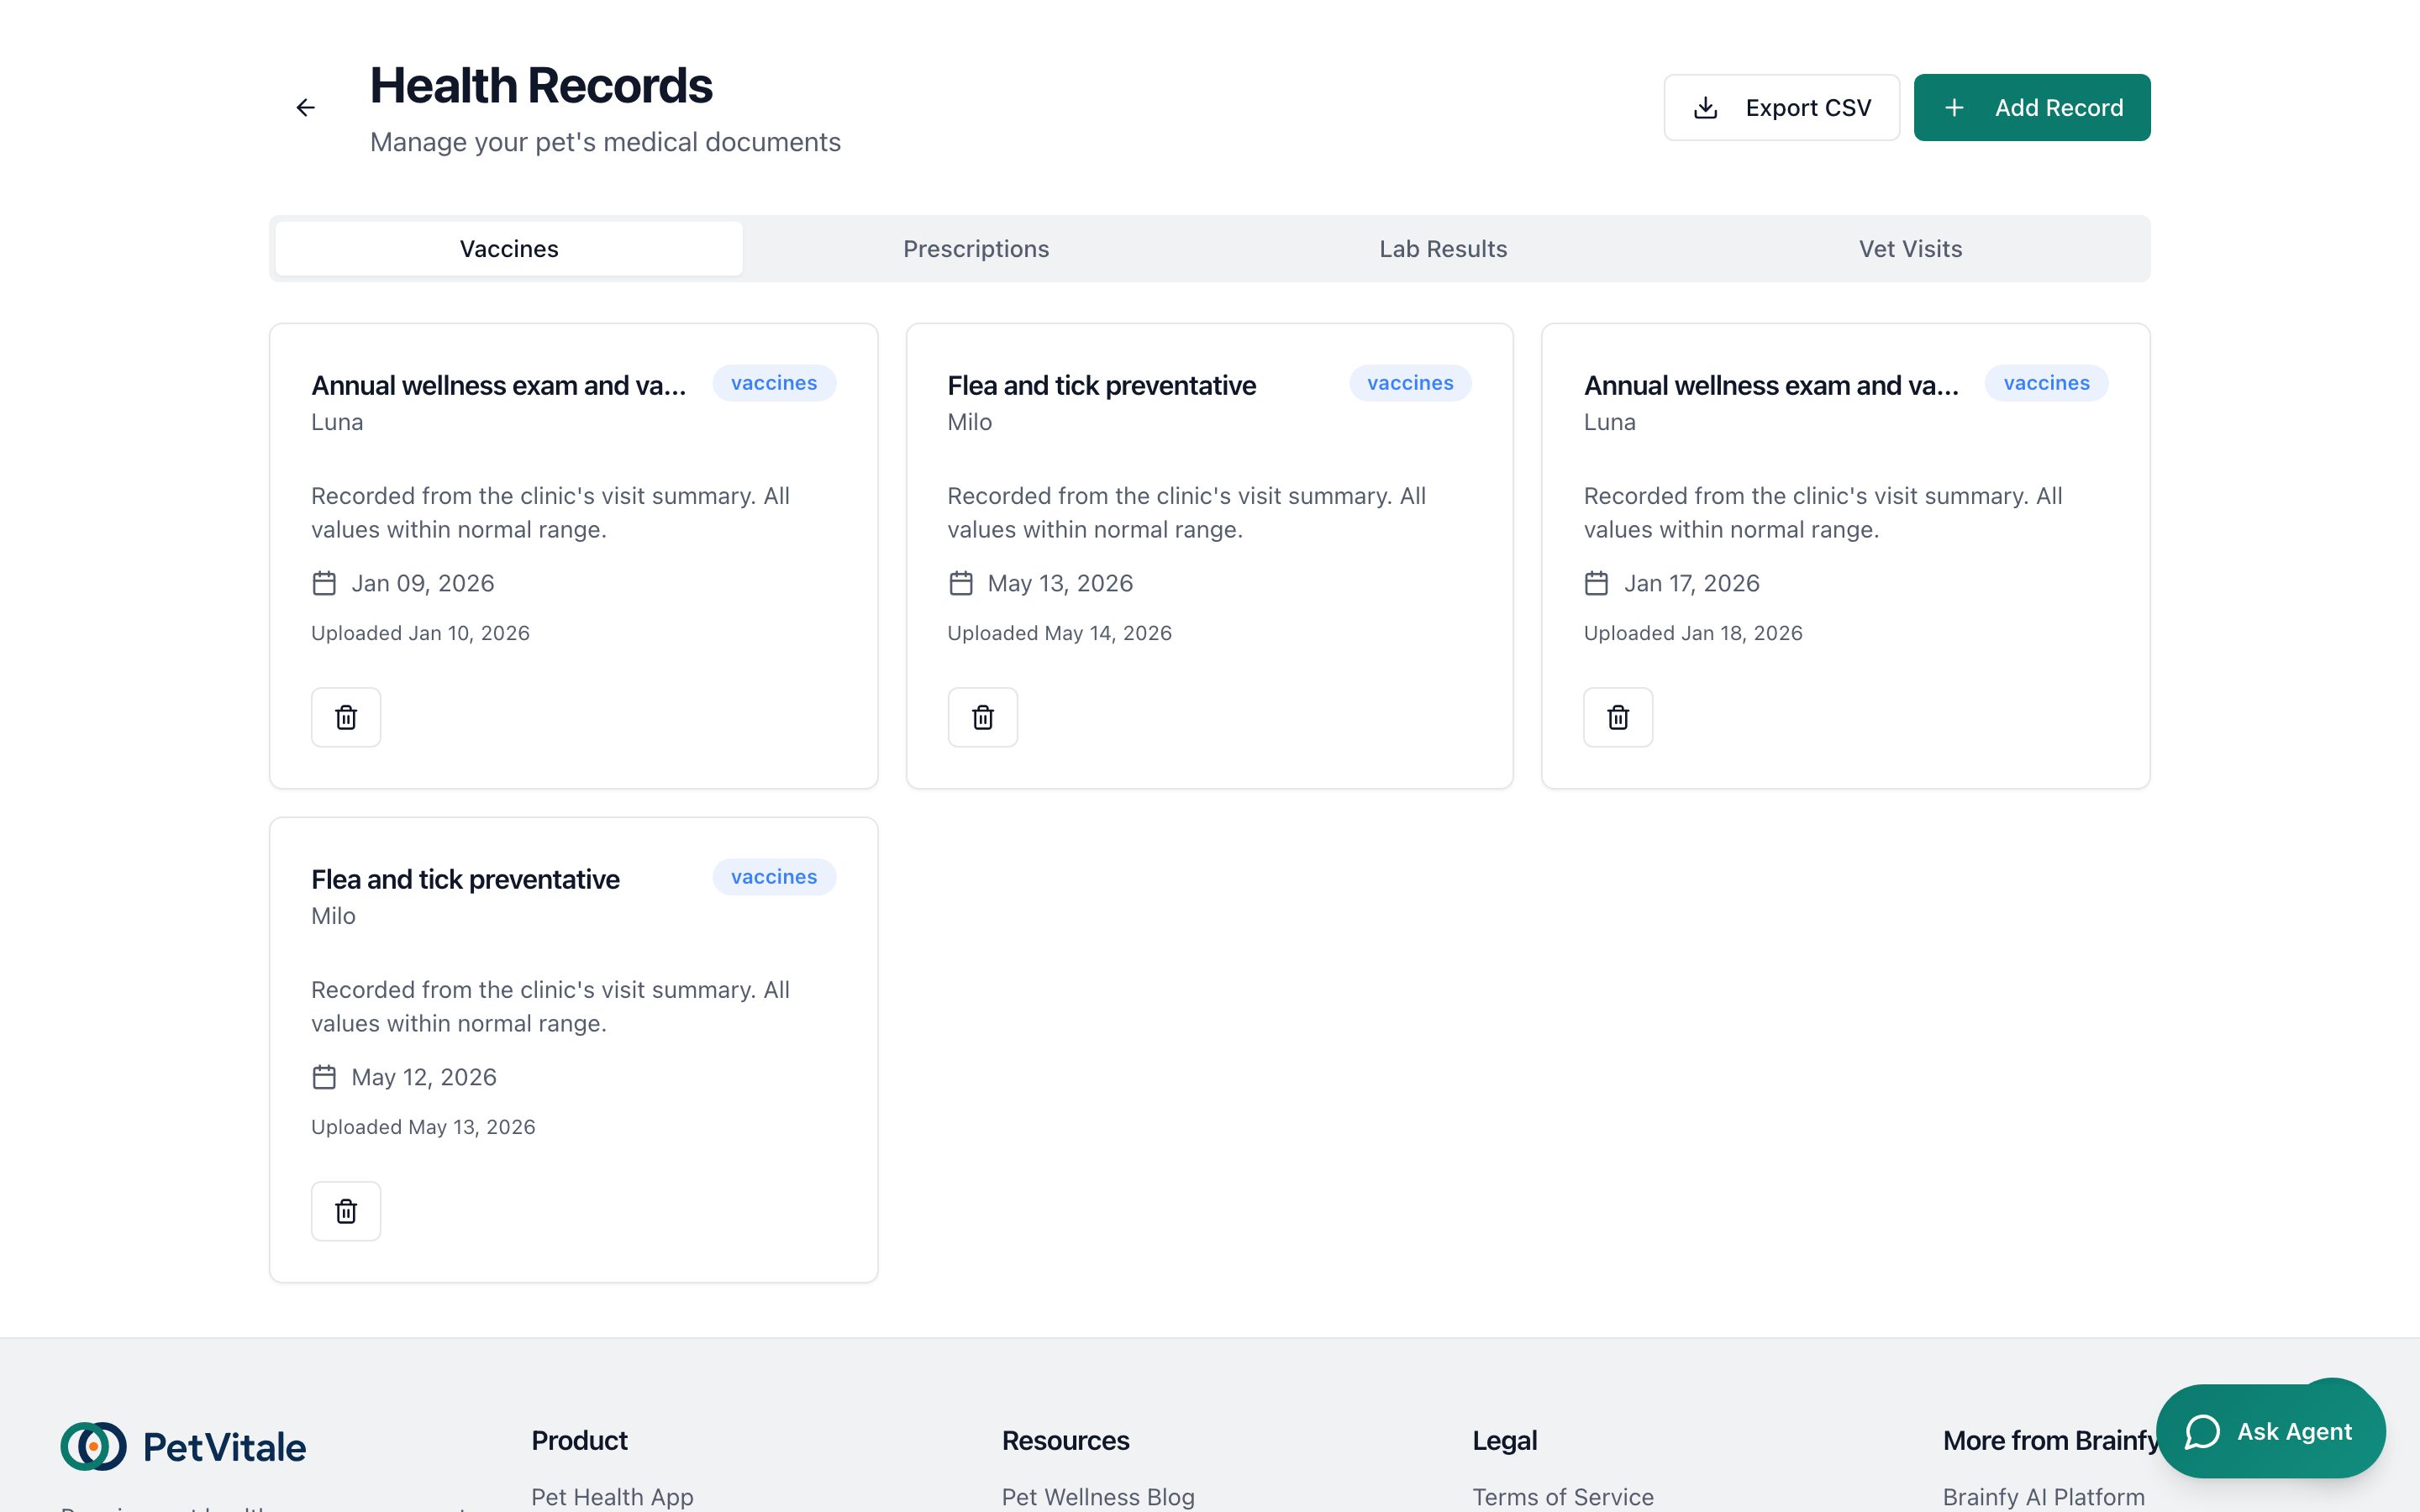
Task: Click the Legal footer heading
Action: (1504, 1440)
